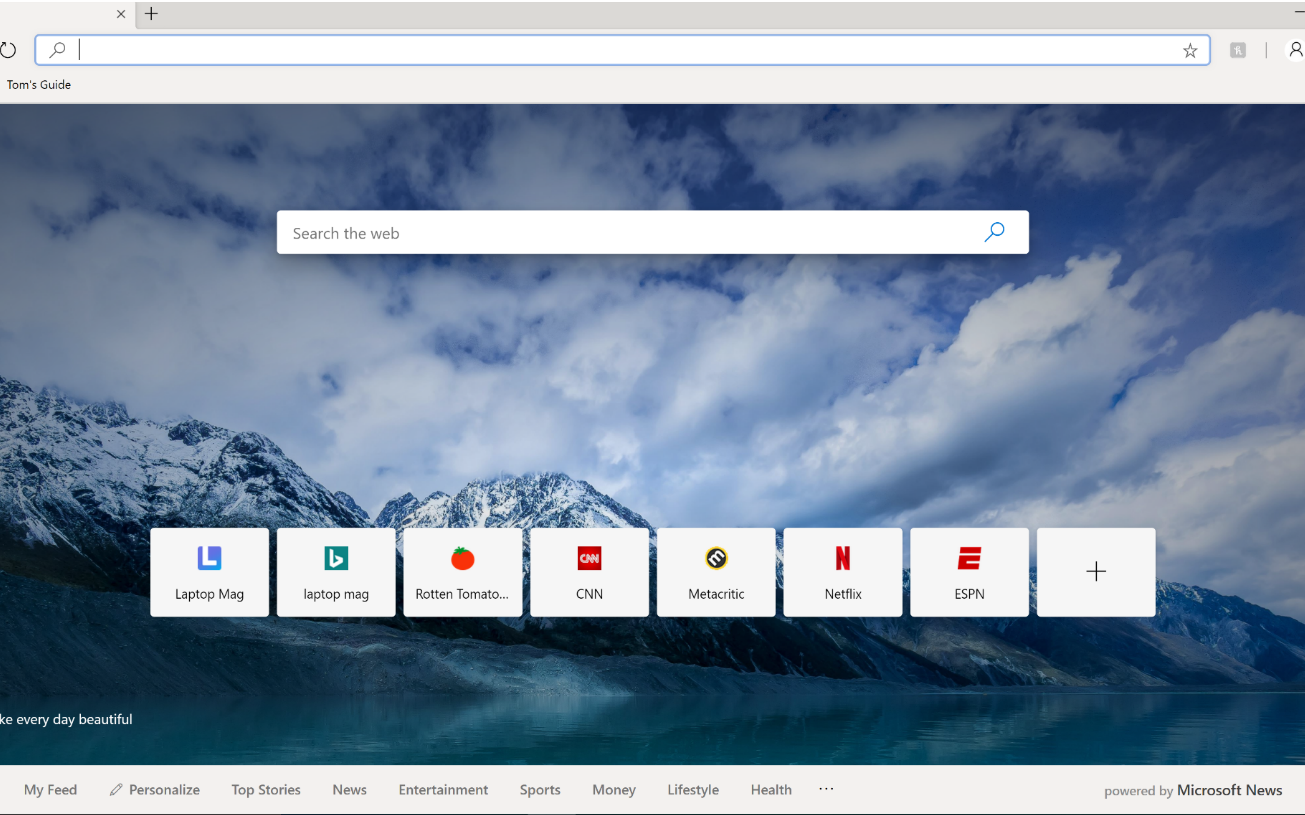Open the Rotten Tomatoes quick link tile

pyautogui.click(x=462, y=572)
